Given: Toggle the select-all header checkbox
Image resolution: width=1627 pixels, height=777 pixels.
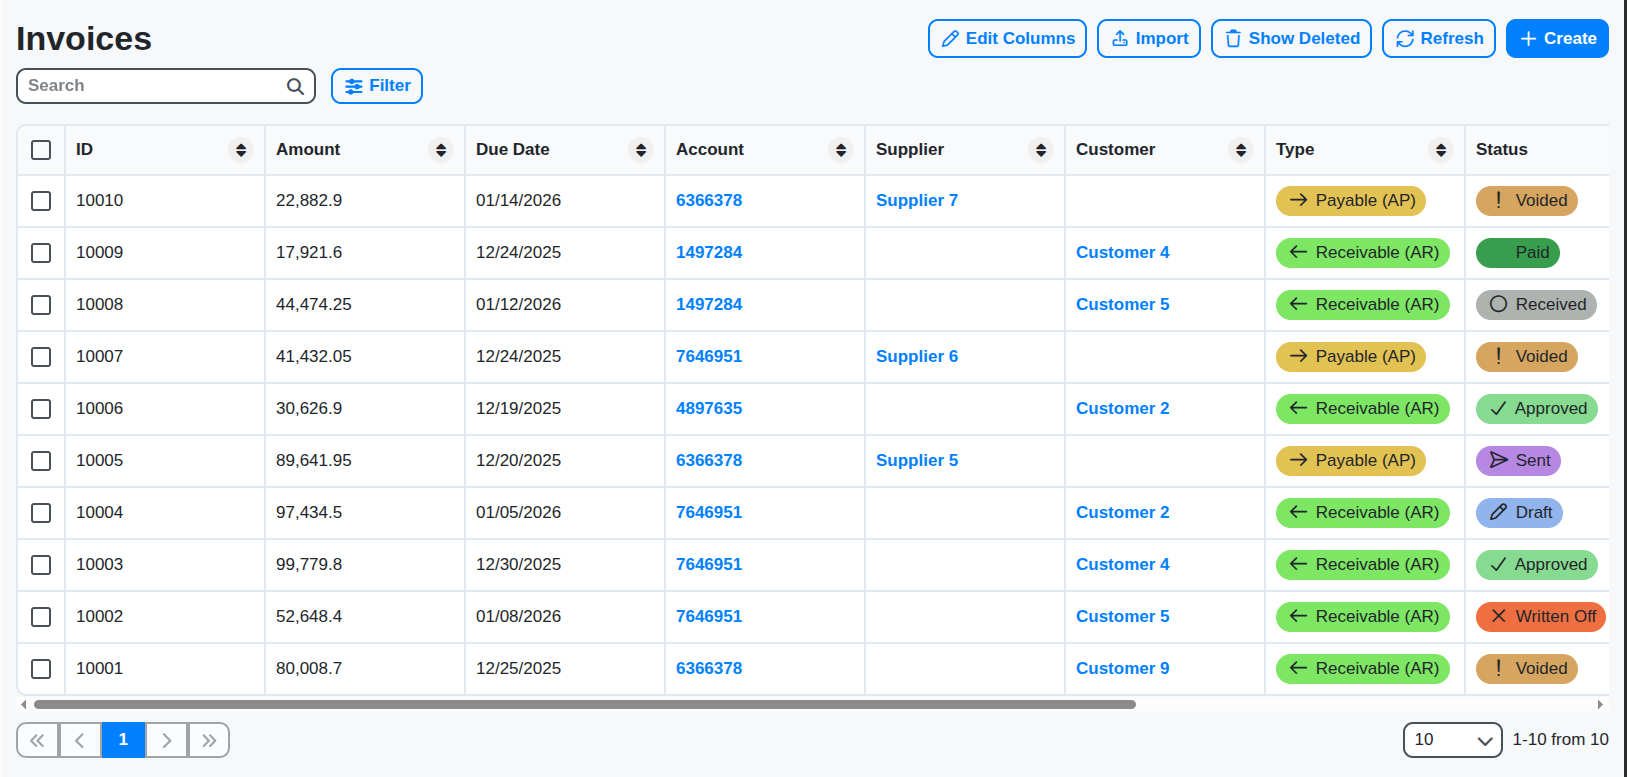Looking at the screenshot, I should (x=41, y=150).
